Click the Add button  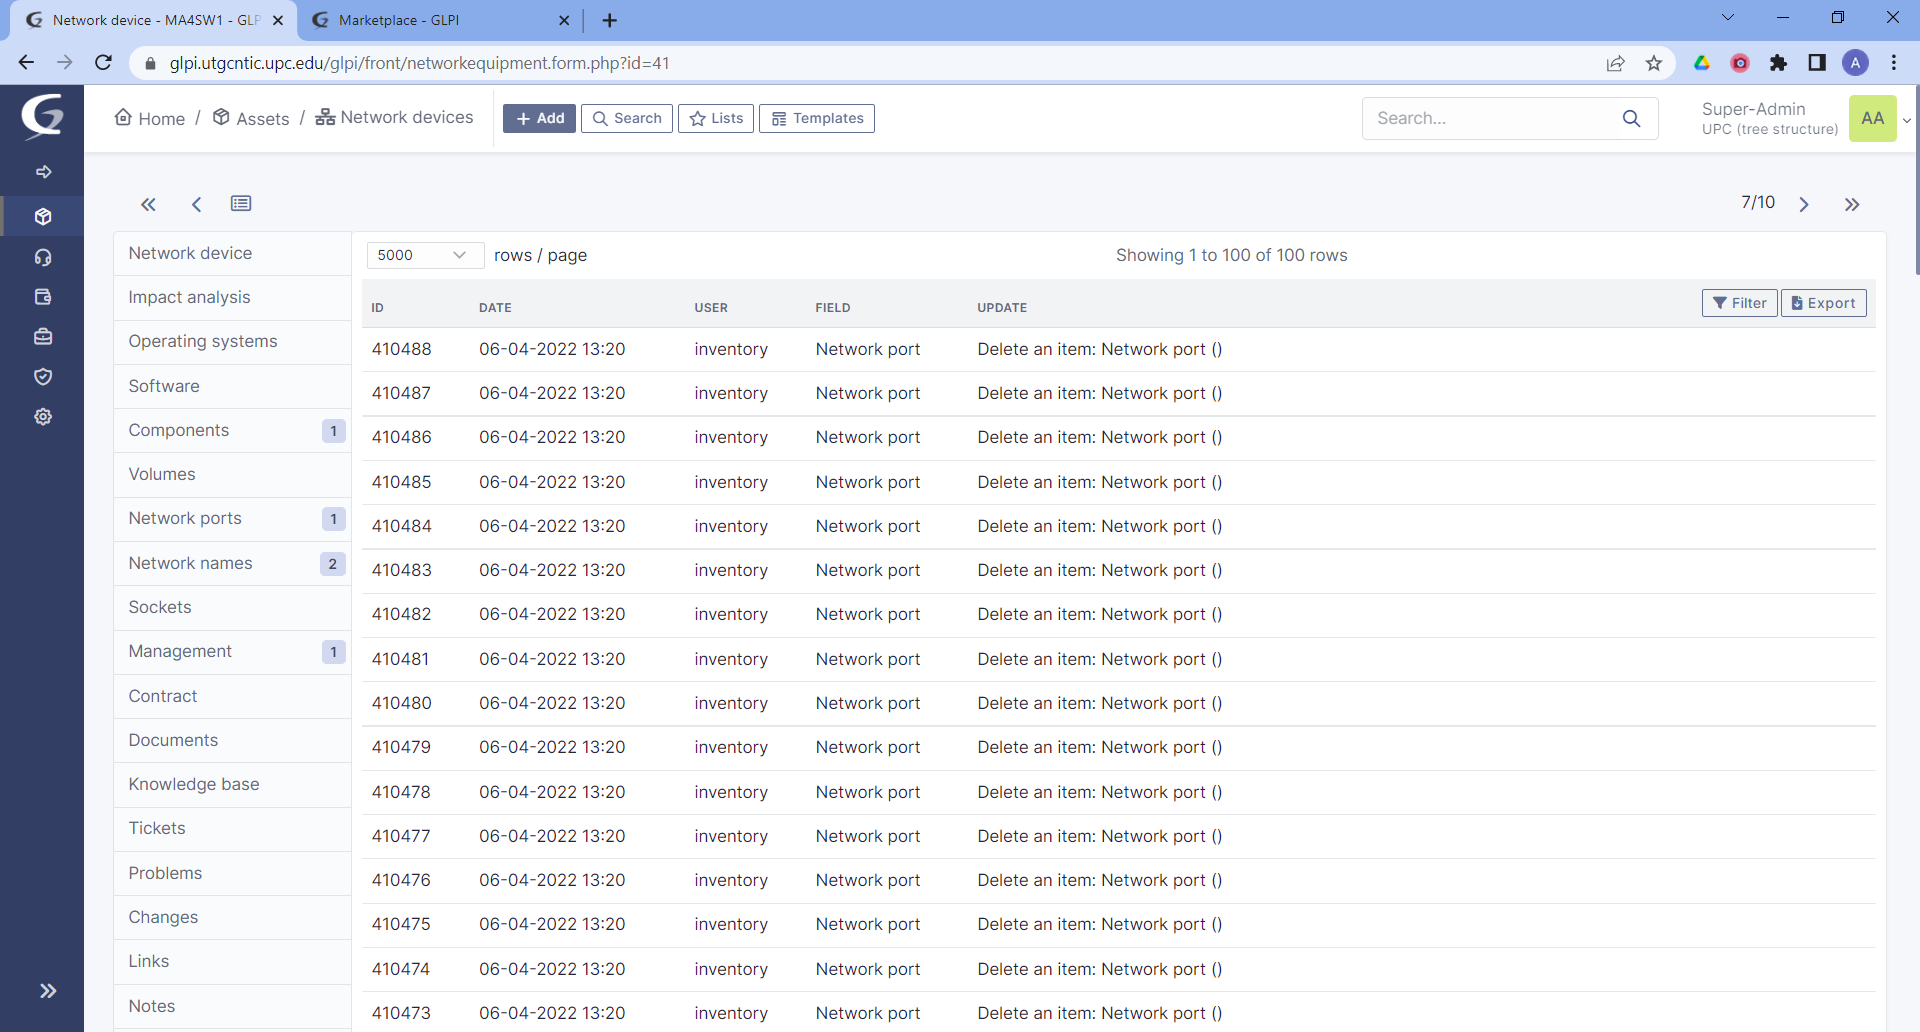pyautogui.click(x=539, y=118)
